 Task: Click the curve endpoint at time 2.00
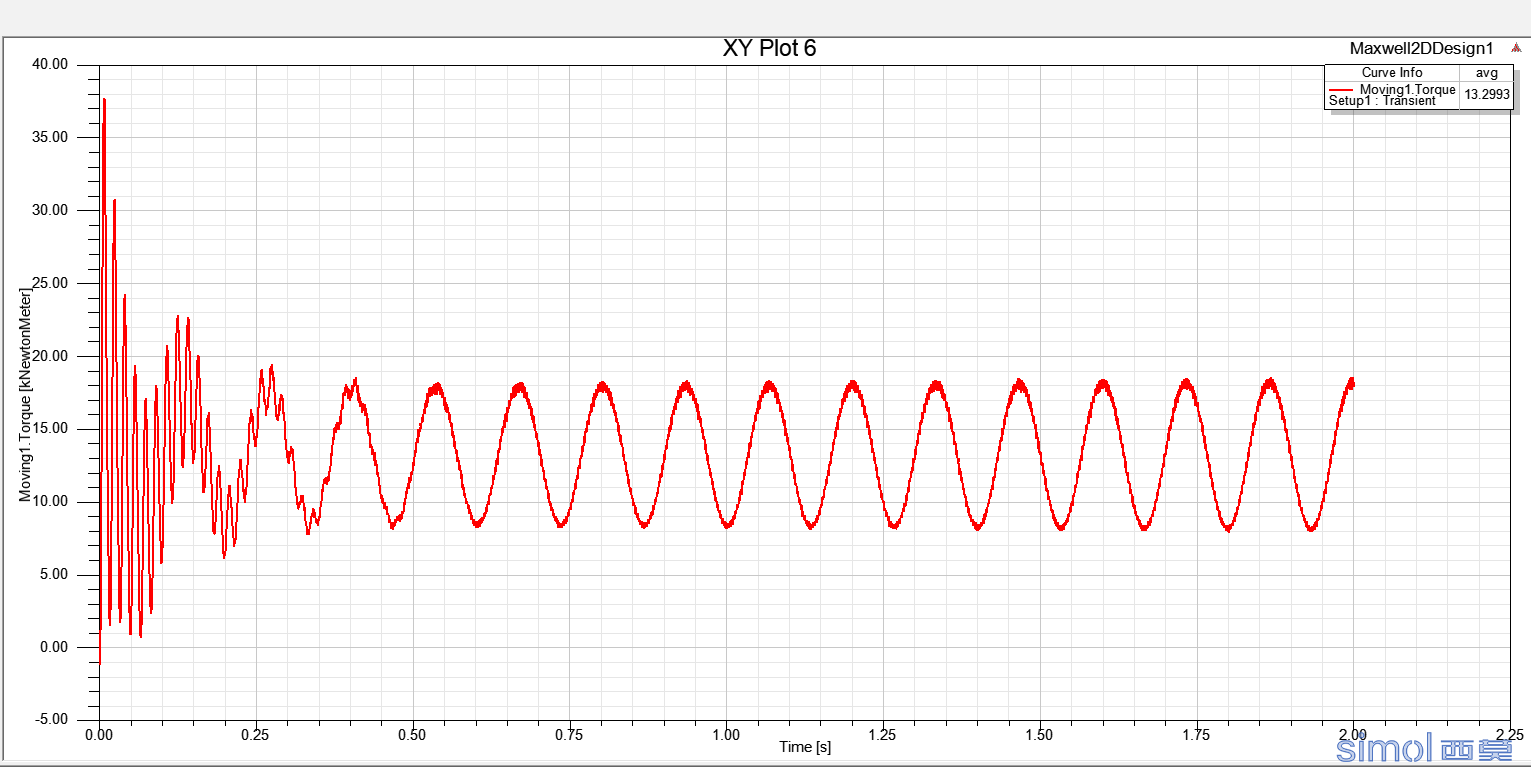pos(1353,383)
